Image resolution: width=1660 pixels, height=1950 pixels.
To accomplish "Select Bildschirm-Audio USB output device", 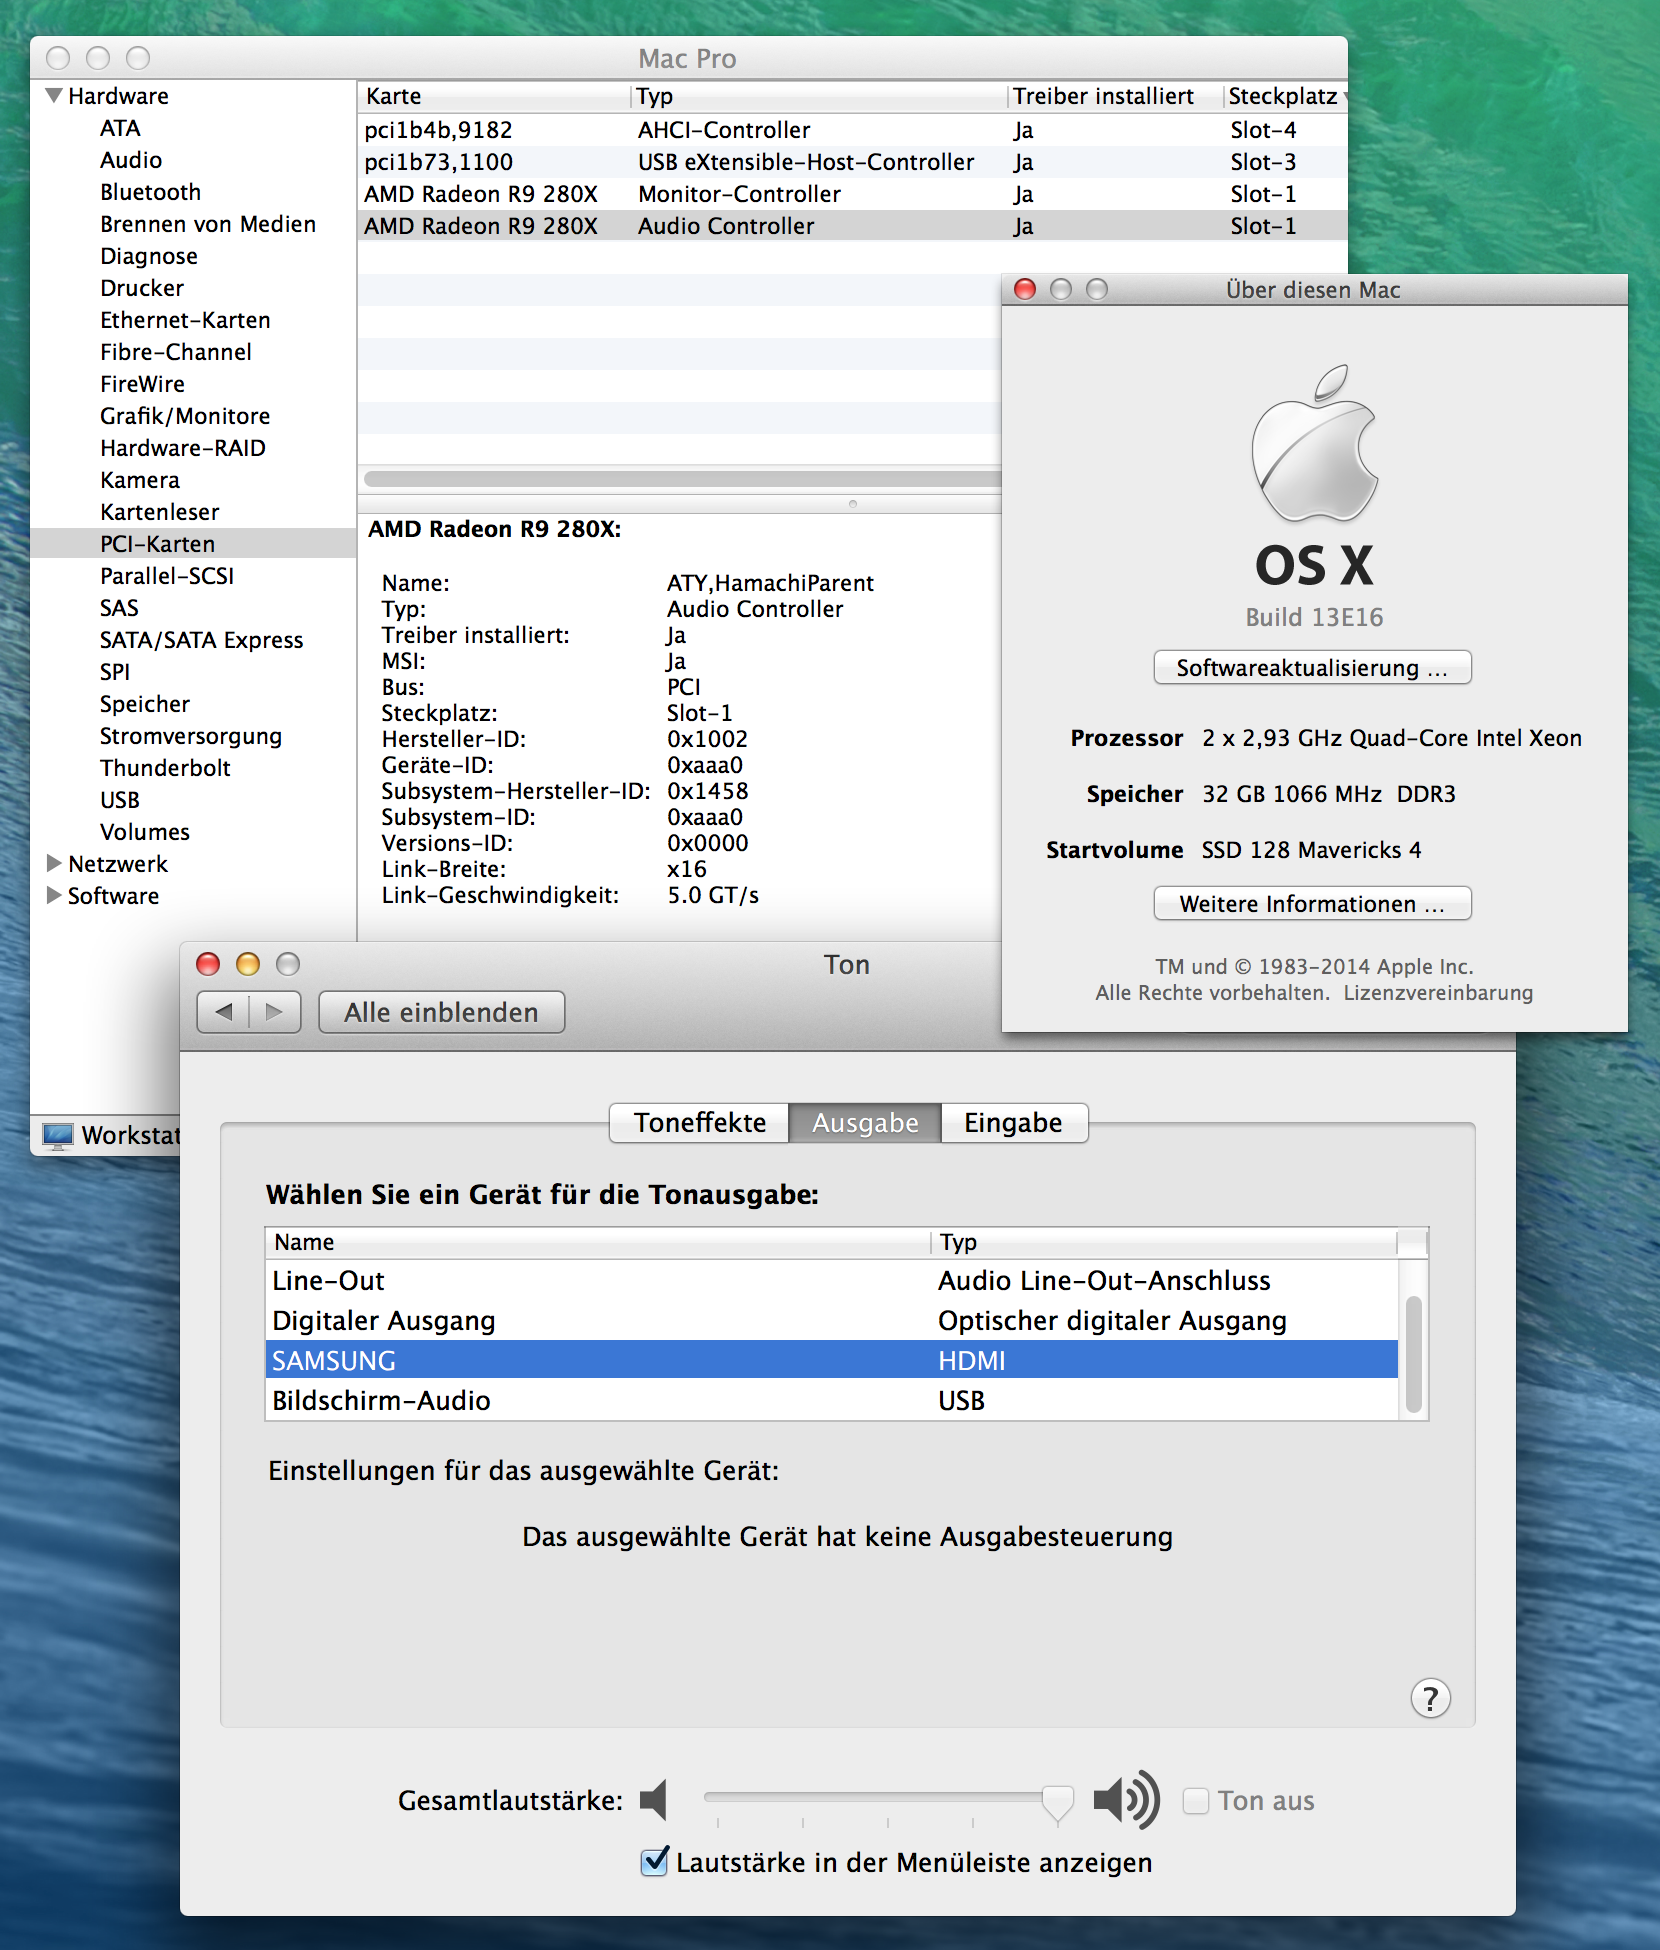I will tap(832, 1401).
